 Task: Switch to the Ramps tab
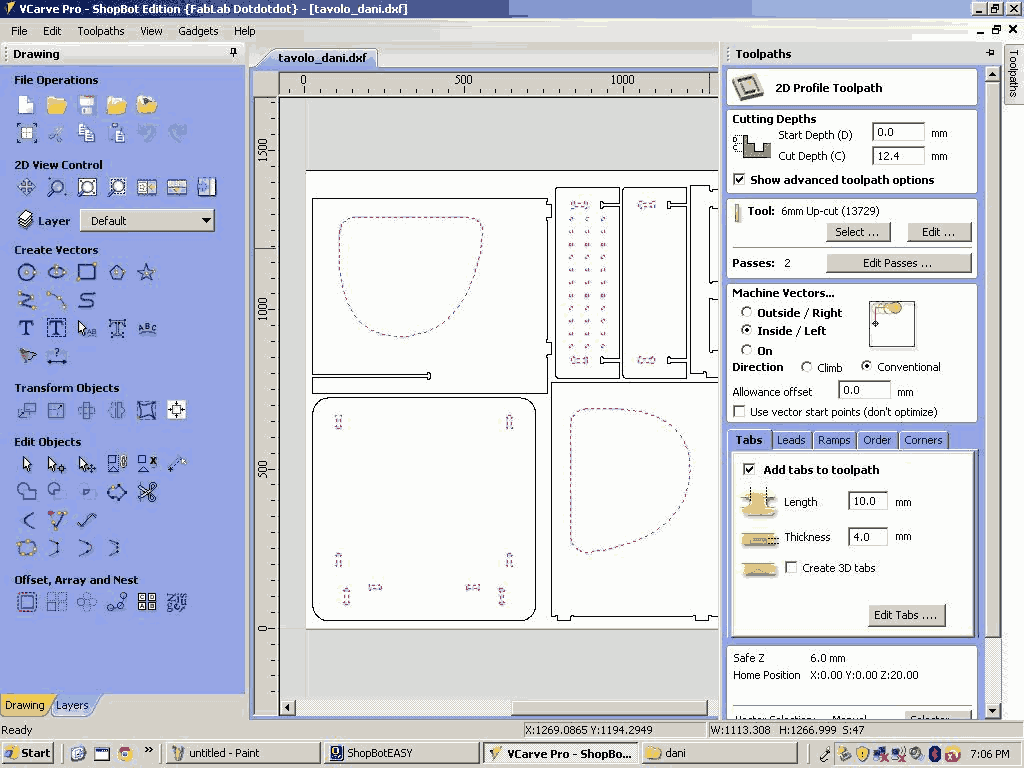pyautogui.click(x=833, y=440)
